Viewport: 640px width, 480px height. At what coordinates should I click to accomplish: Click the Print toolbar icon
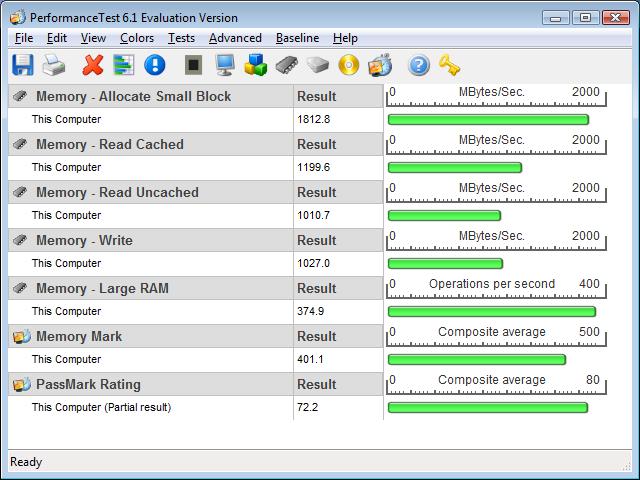tap(53, 65)
